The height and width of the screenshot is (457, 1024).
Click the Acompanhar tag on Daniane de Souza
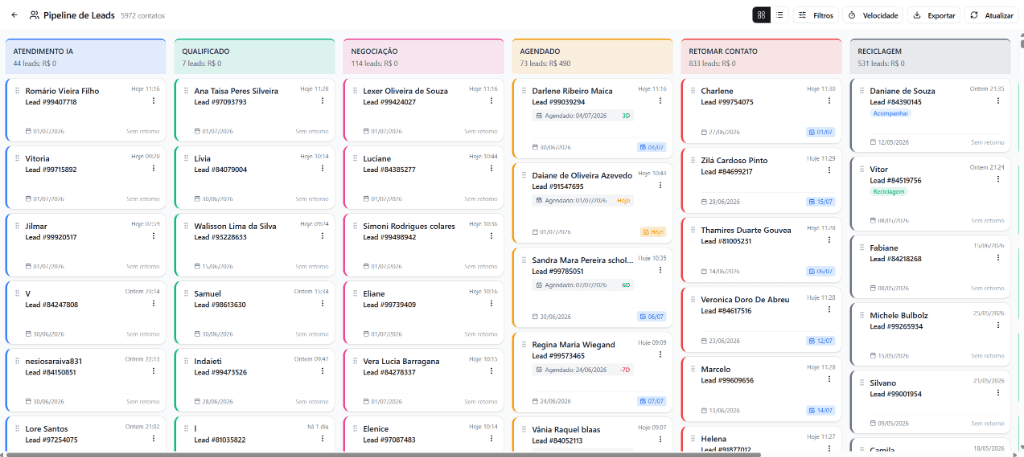[x=890, y=114]
